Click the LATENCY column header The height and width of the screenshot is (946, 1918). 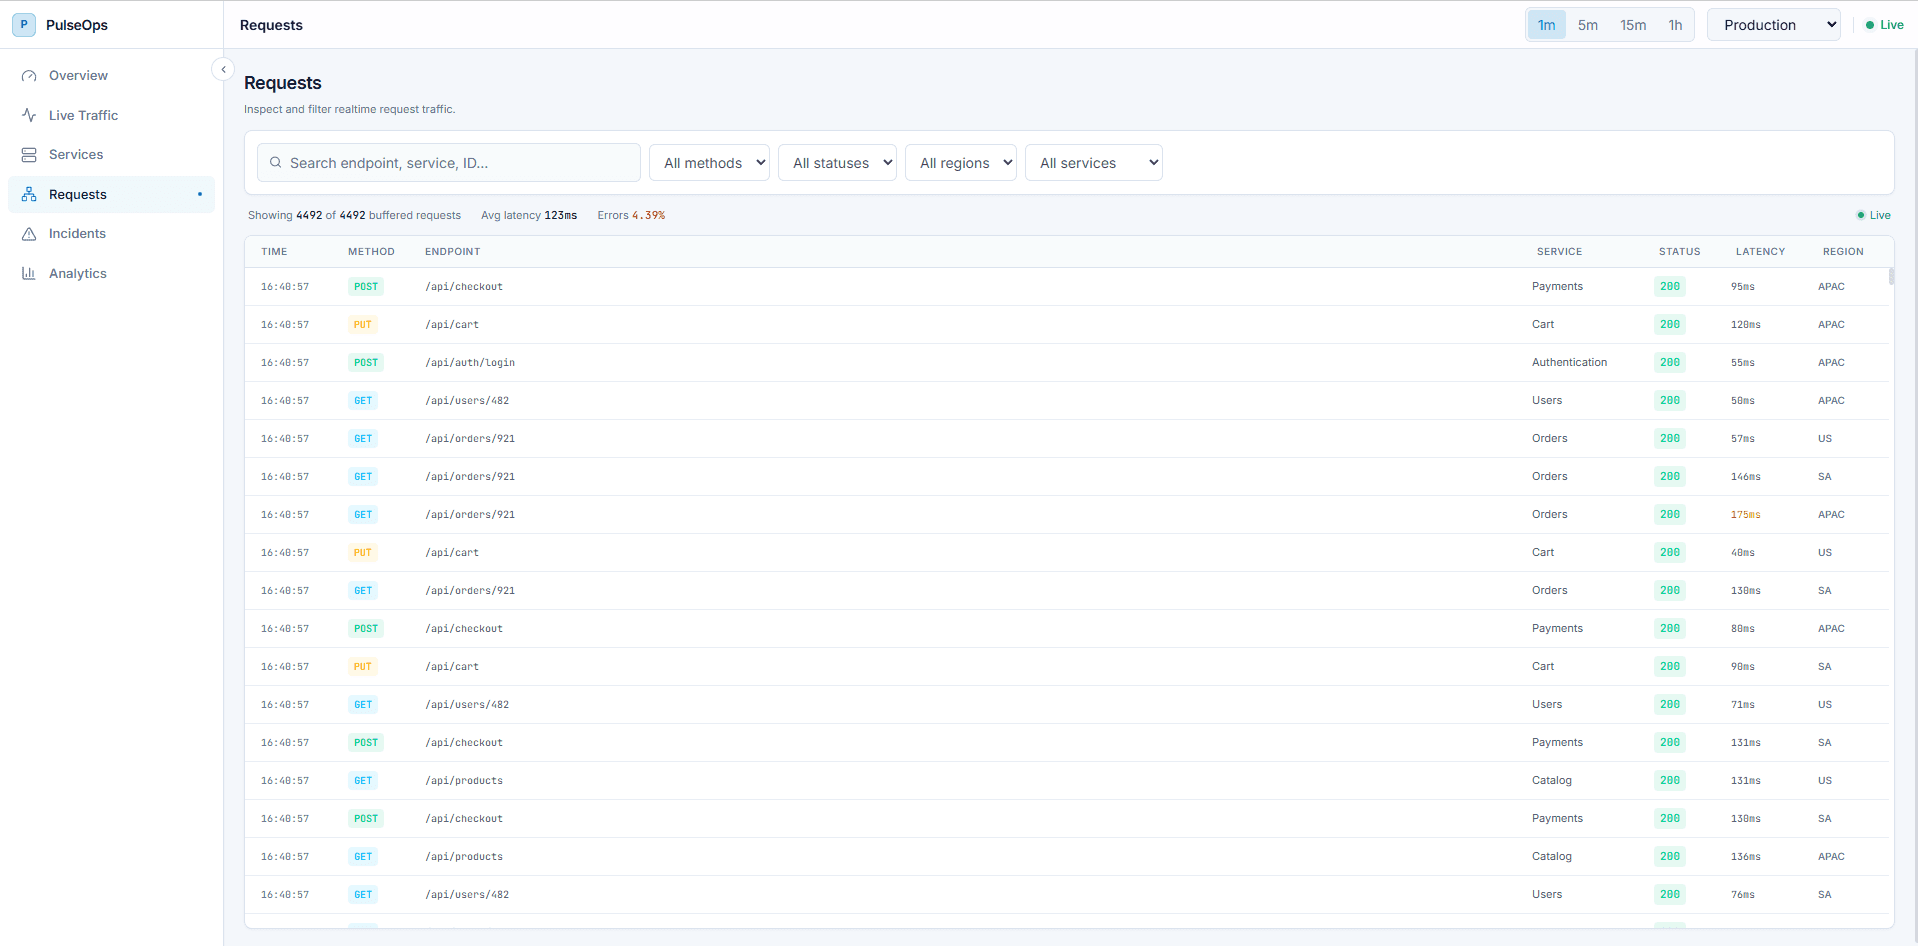point(1760,252)
